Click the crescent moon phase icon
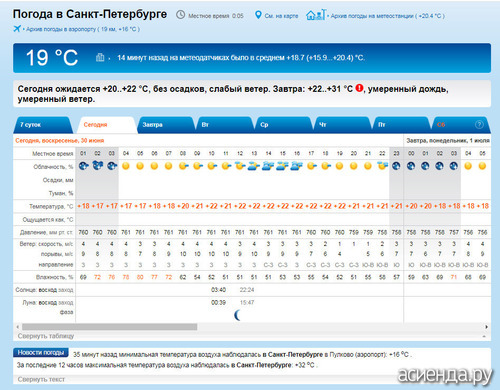The height and width of the screenshot is (390, 500). click(237, 315)
